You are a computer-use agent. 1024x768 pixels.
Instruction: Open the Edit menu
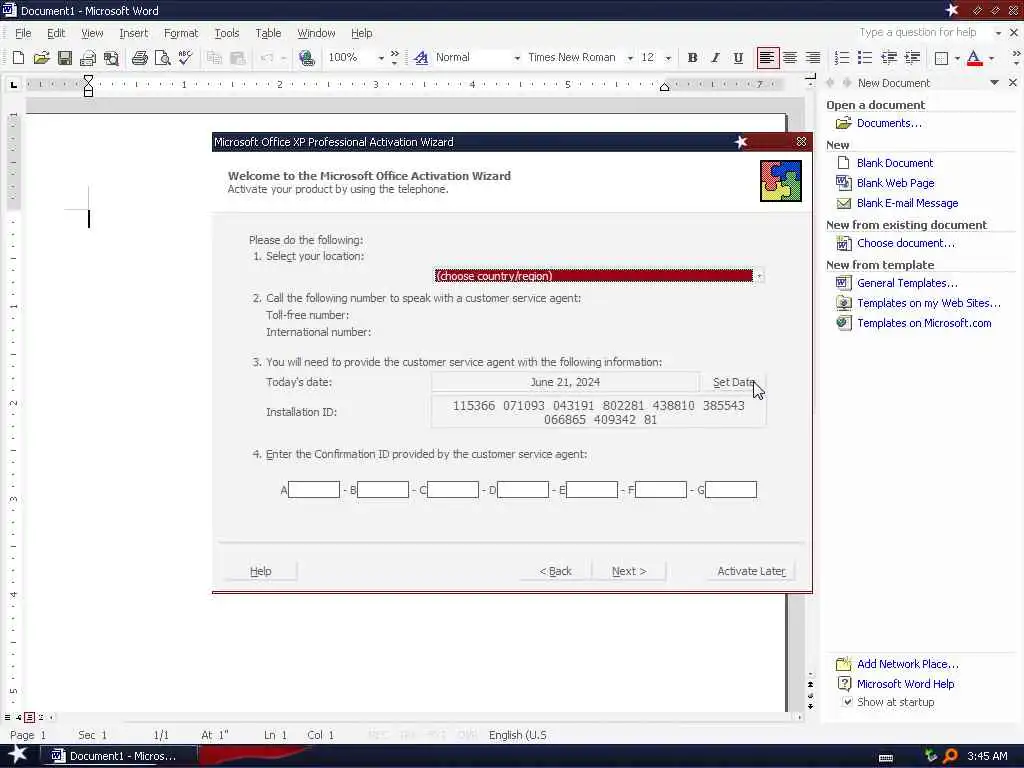56,33
